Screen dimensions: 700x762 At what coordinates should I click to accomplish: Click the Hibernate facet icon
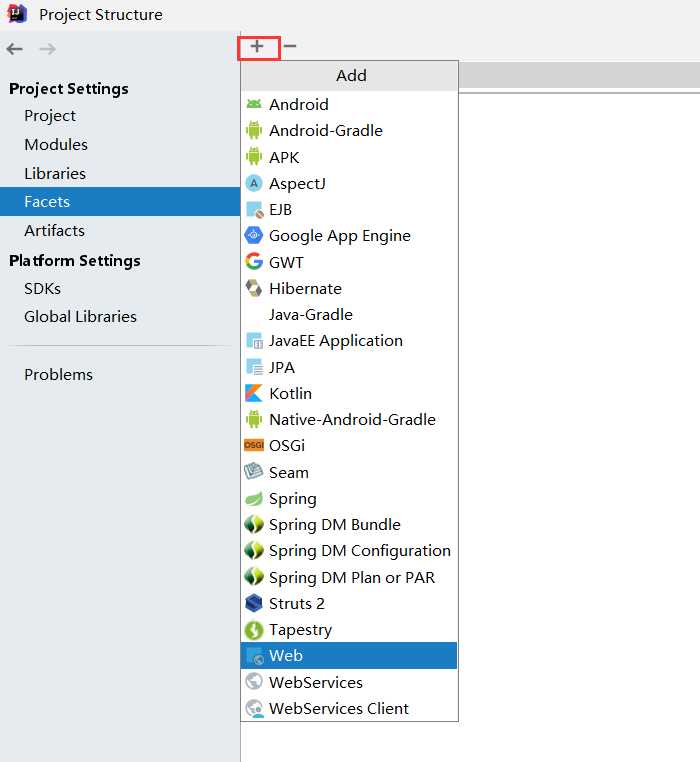tap(254, 288)
